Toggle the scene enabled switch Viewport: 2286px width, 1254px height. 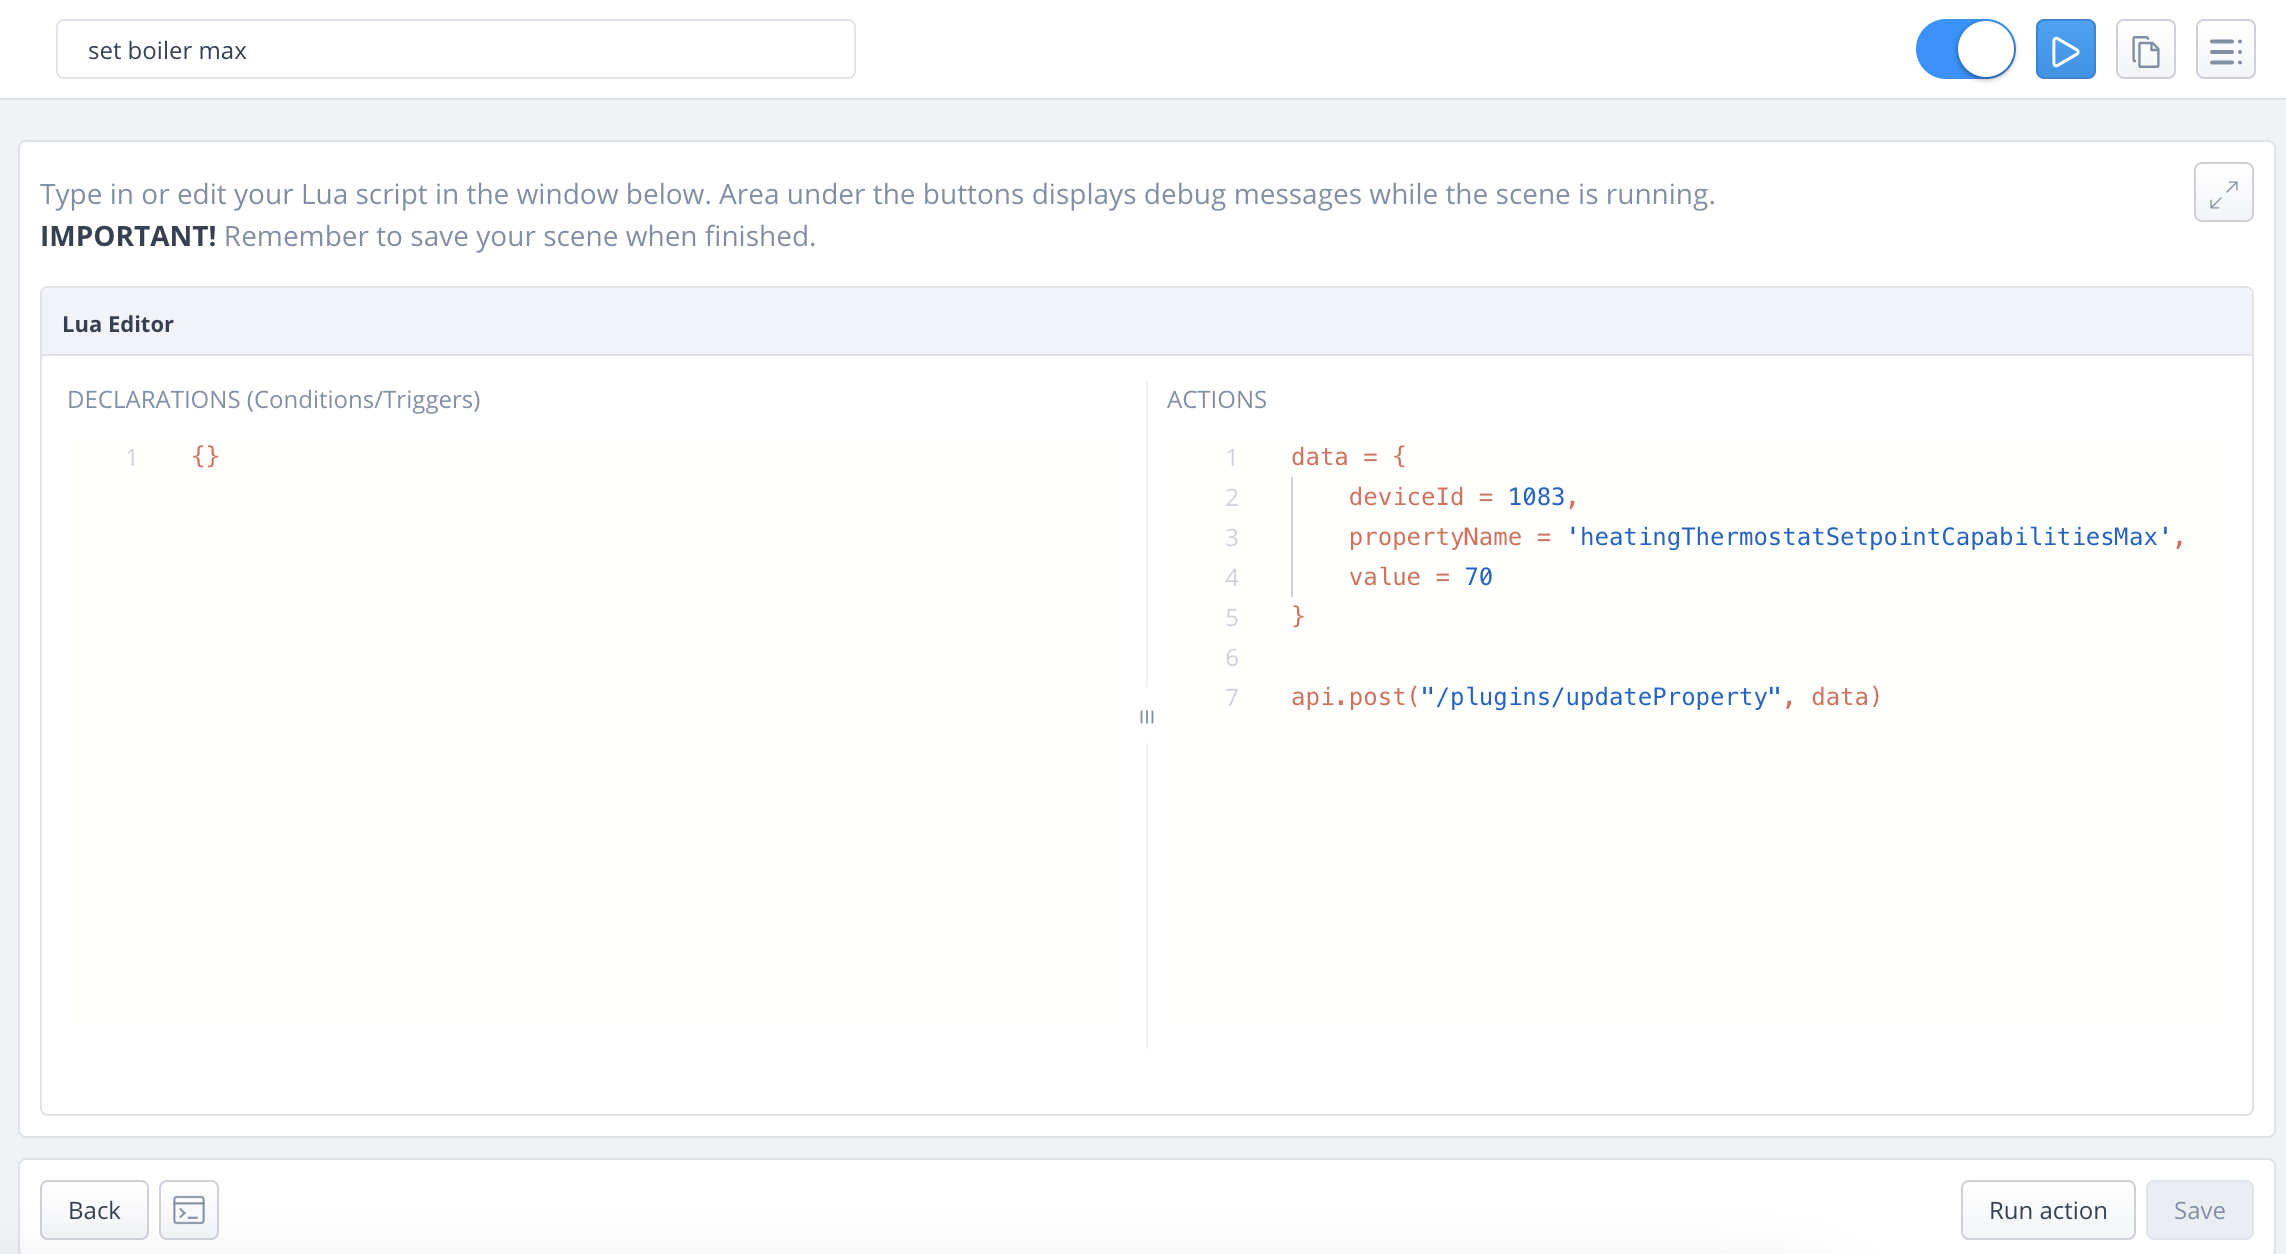click(x=1965, y=50)
